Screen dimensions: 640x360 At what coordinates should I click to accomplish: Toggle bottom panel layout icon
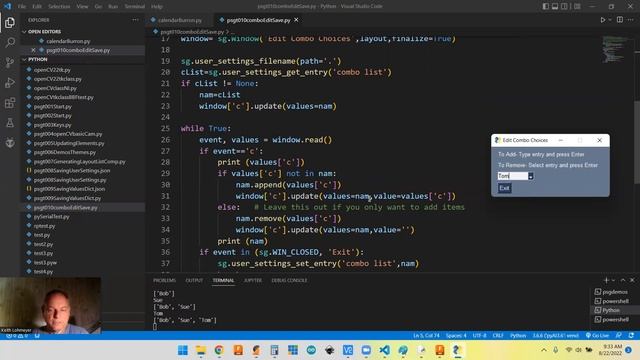coord(555,6)
